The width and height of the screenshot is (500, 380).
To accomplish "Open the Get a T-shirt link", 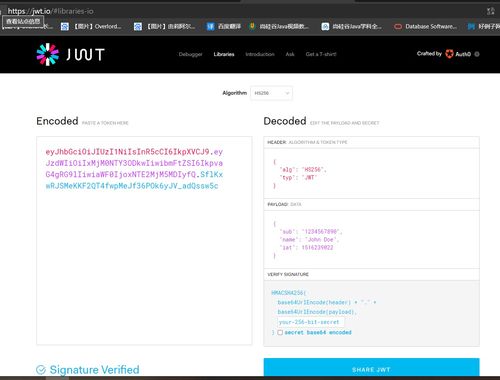I will coord(321,54).
